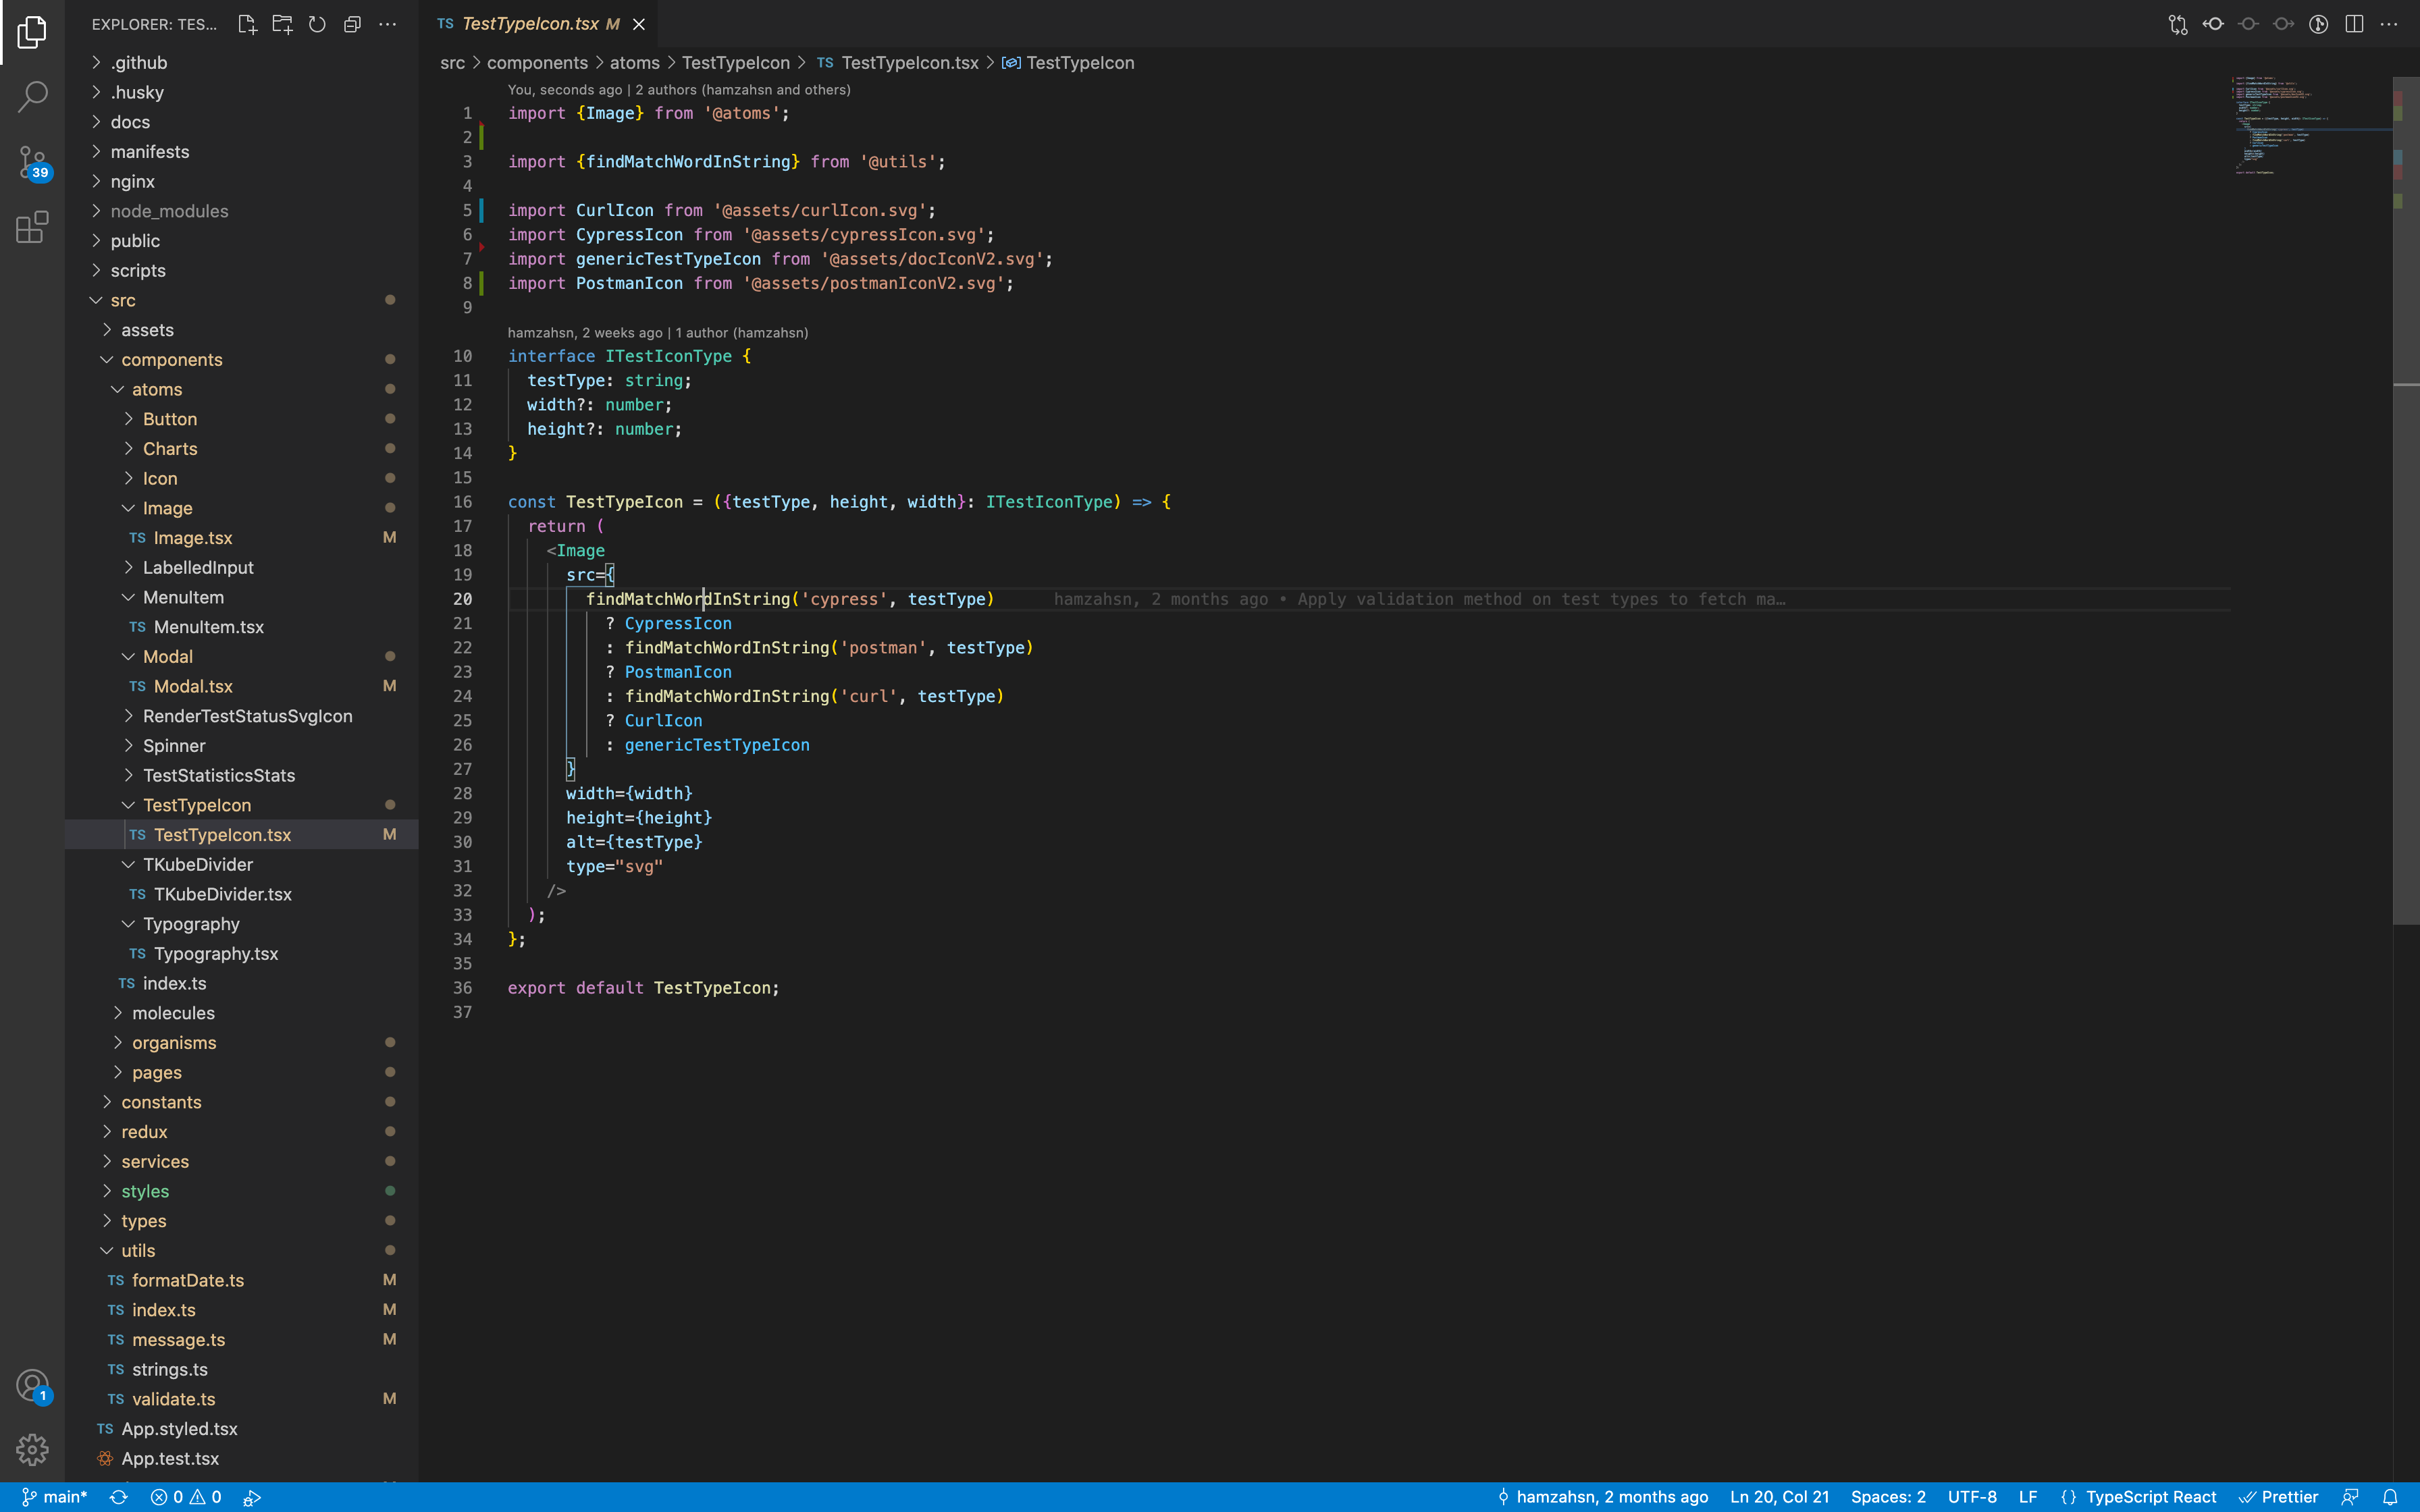Expand the Charts folder
Viewport: 2420px width, 1512px height.
[170, 449]
